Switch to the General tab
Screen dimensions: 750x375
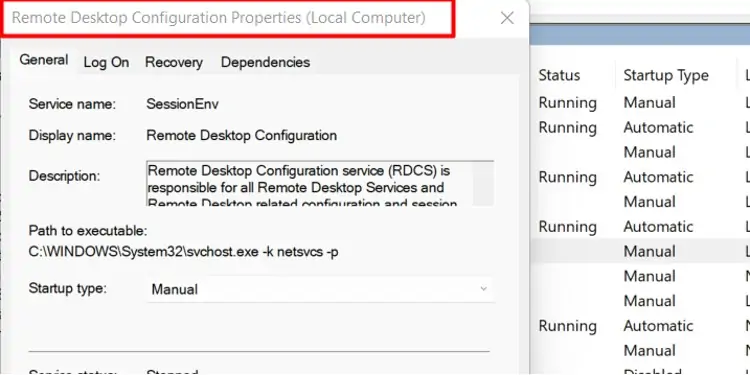[44, 60]
